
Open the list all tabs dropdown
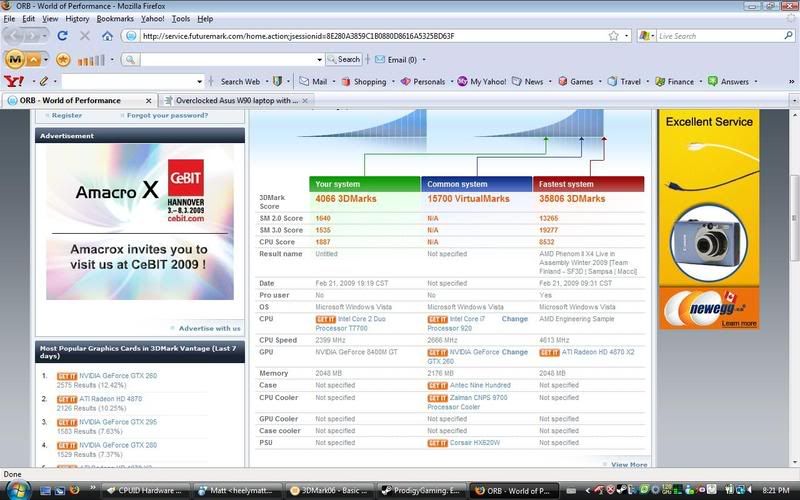point(794,101)
